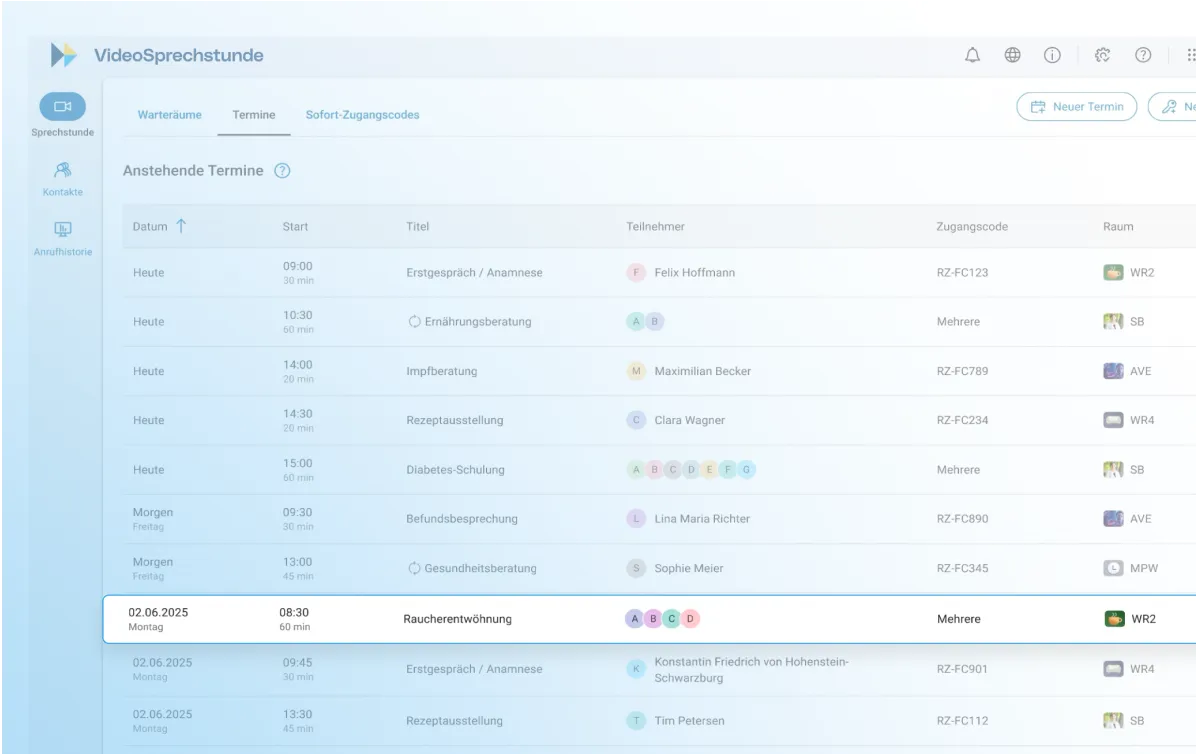Open settings via the gear icon
This screenshot has height=754, width=1196.
click(1102, 55)
